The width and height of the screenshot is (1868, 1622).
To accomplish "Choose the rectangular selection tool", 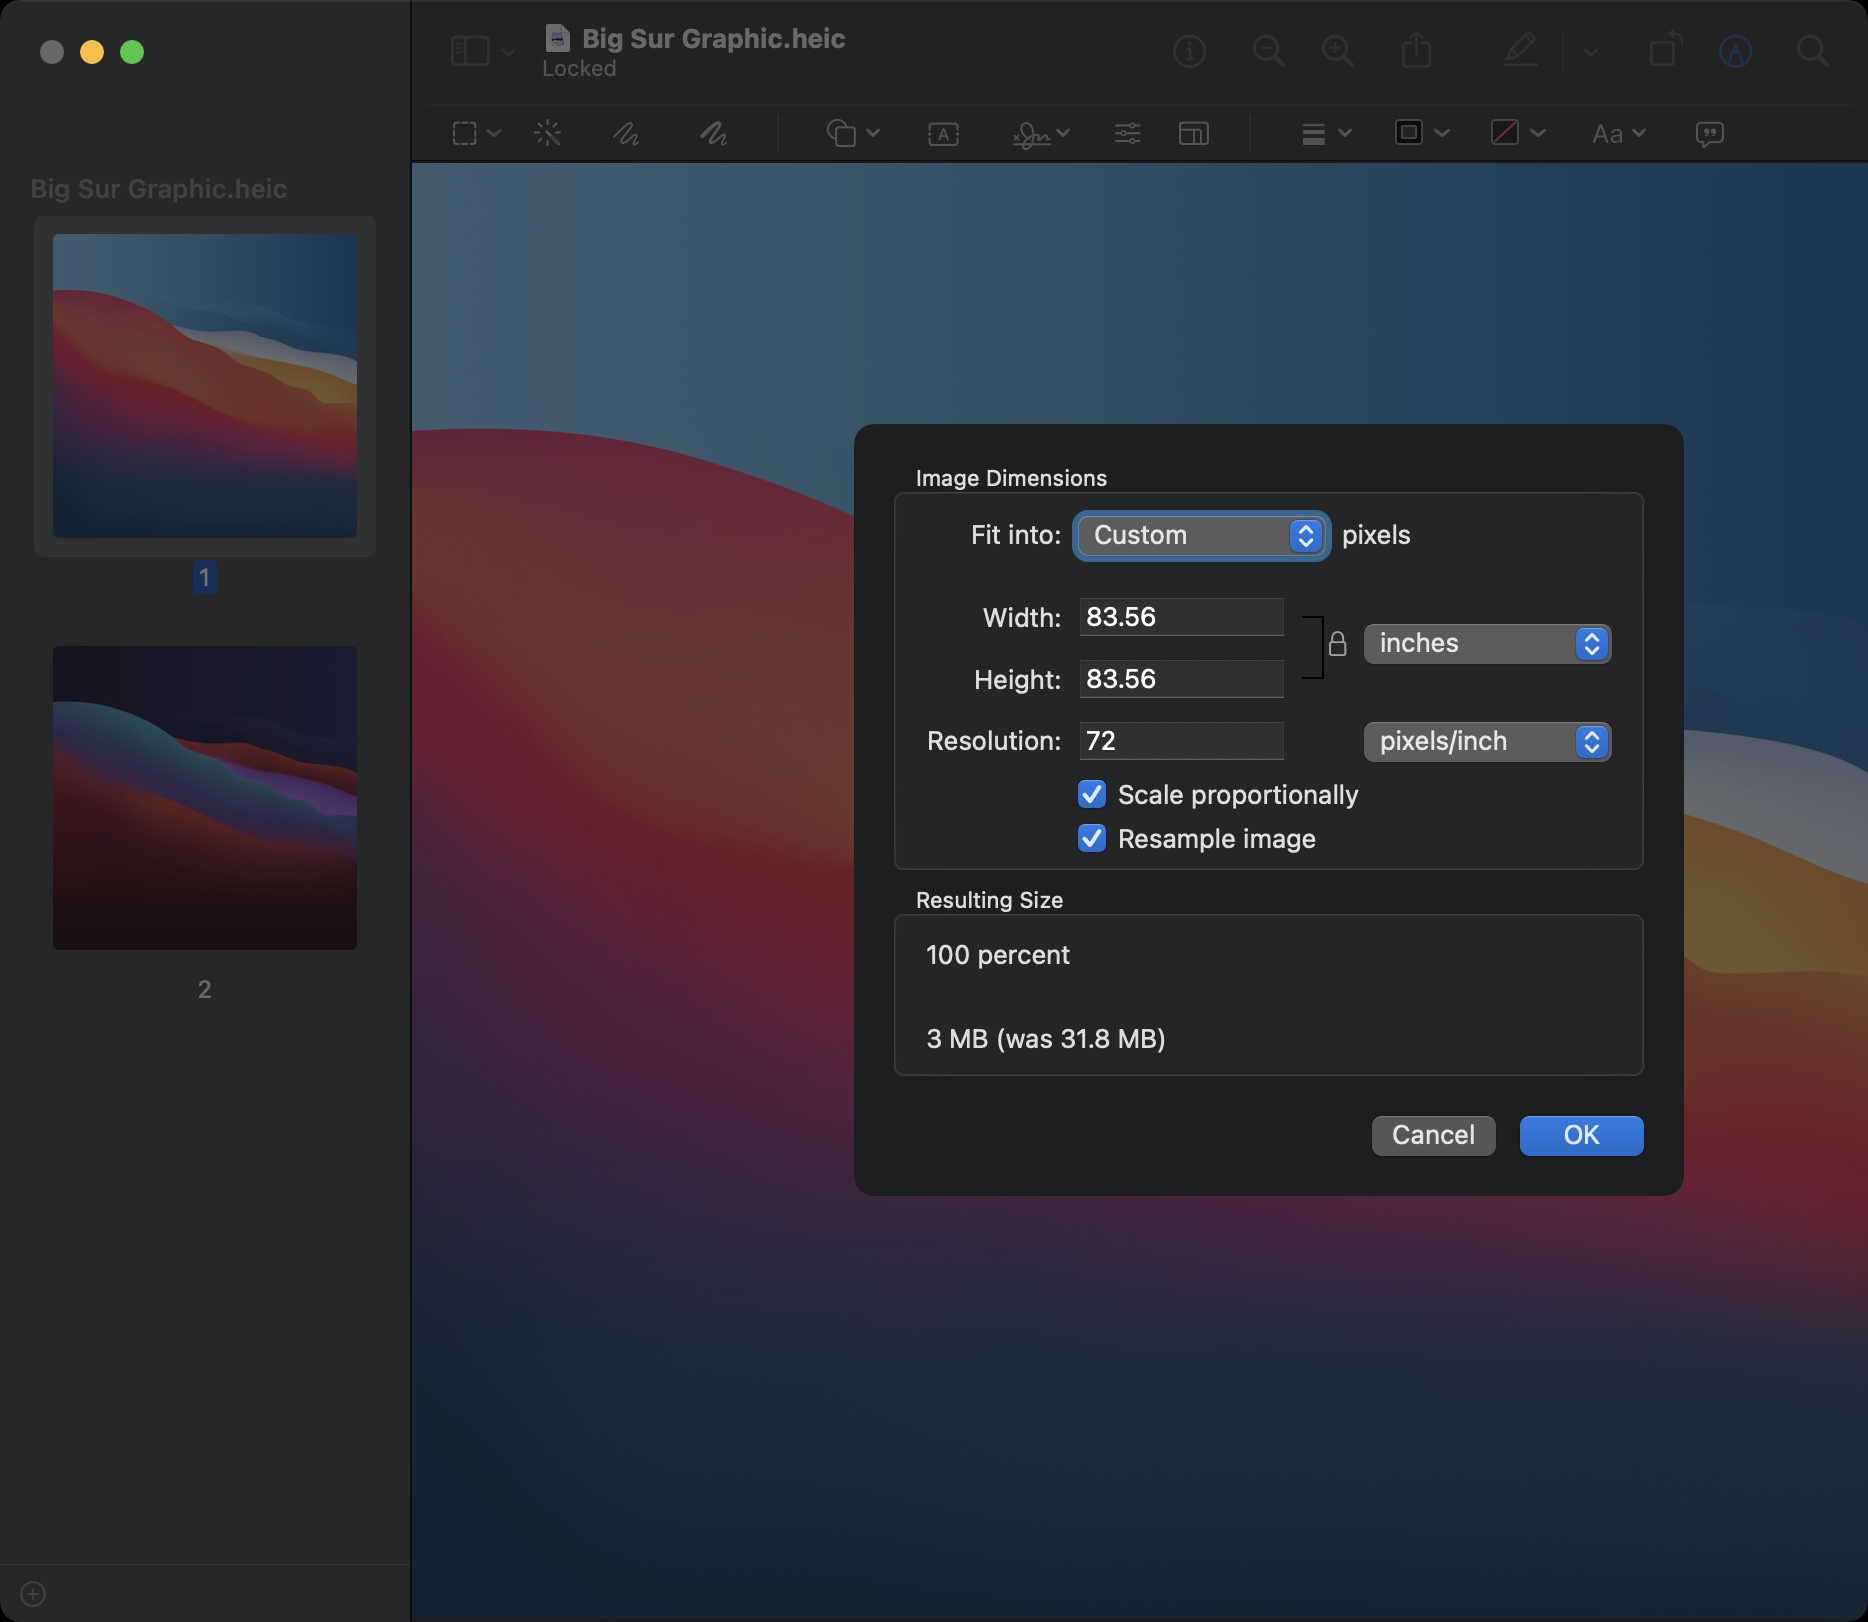I will point(464,133).
